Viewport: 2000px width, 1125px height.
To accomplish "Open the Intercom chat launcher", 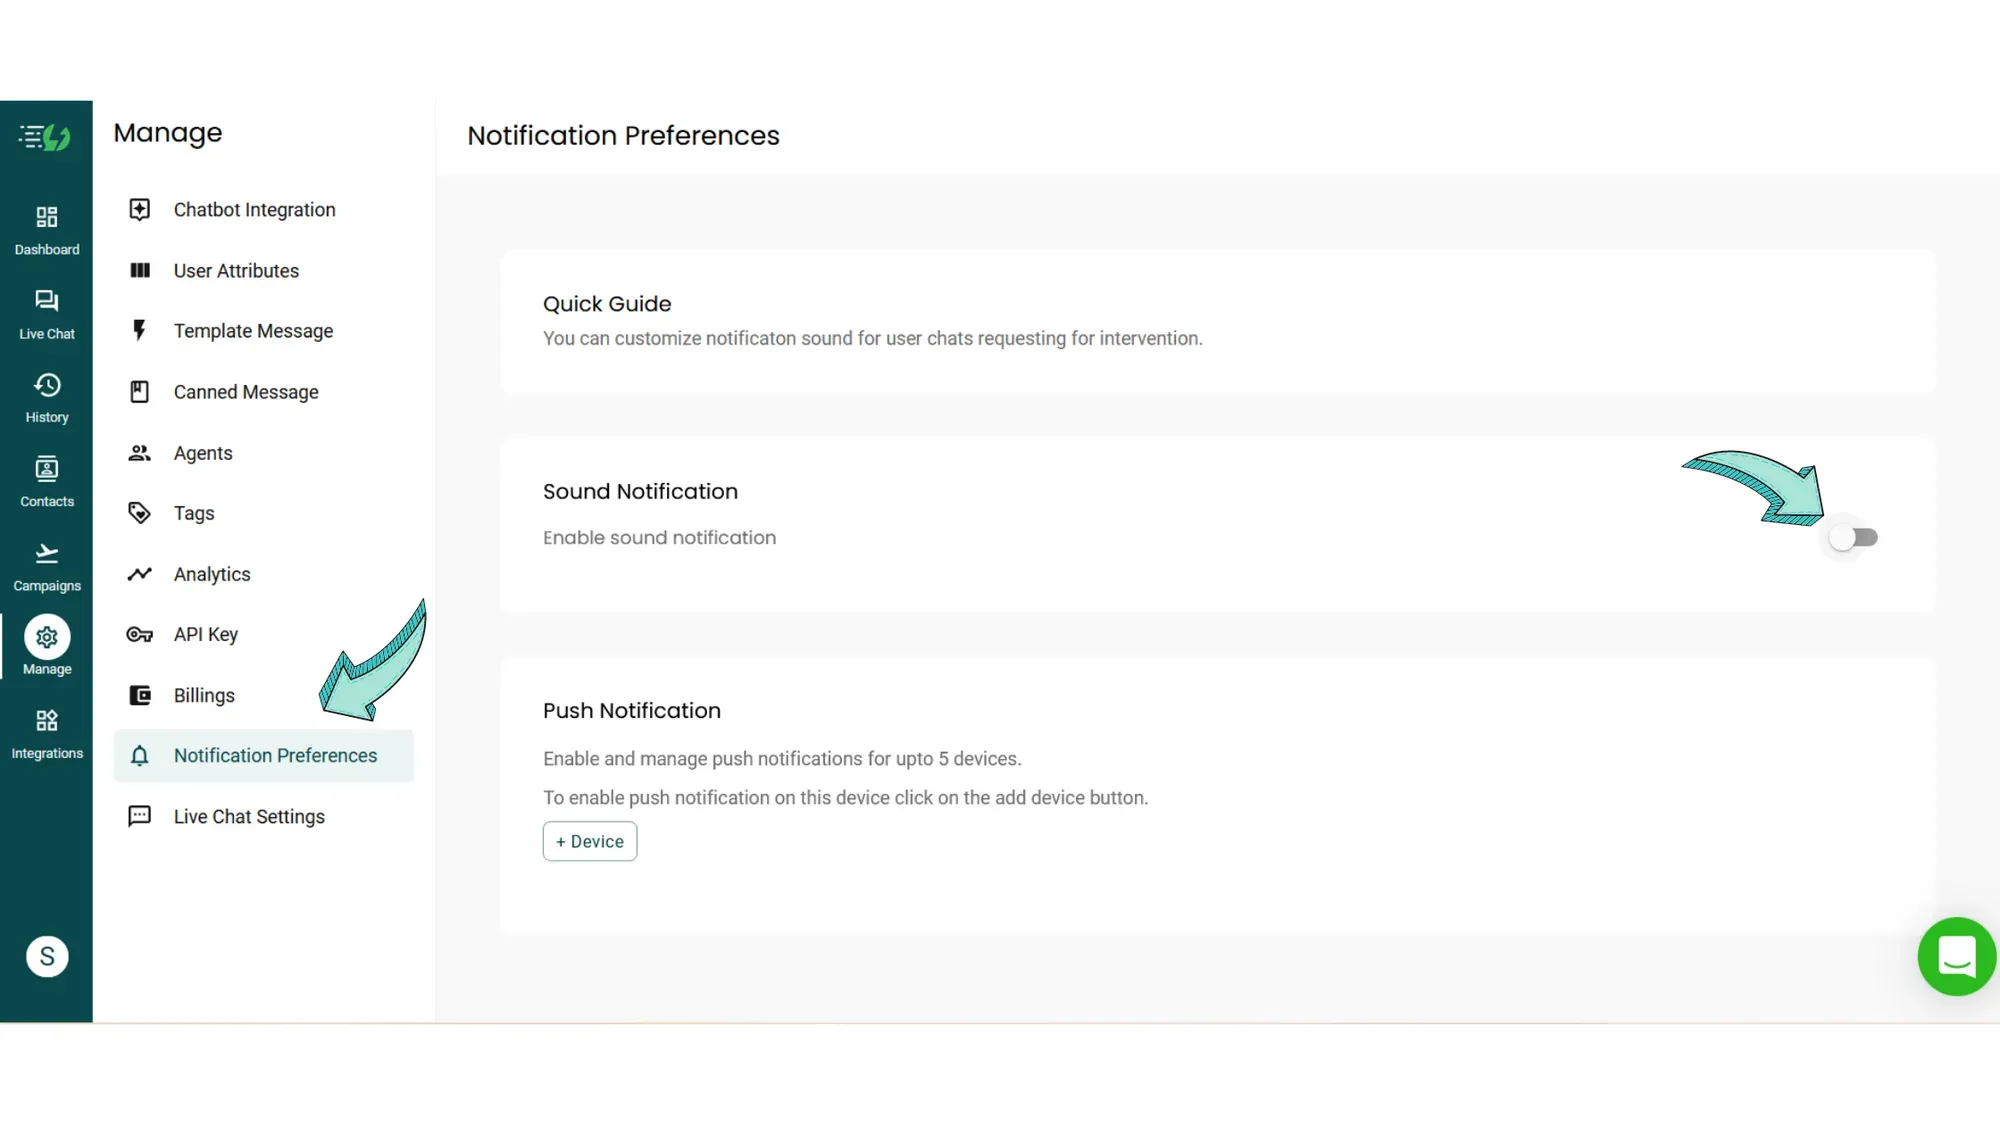I will click(x=1957, y=956).
